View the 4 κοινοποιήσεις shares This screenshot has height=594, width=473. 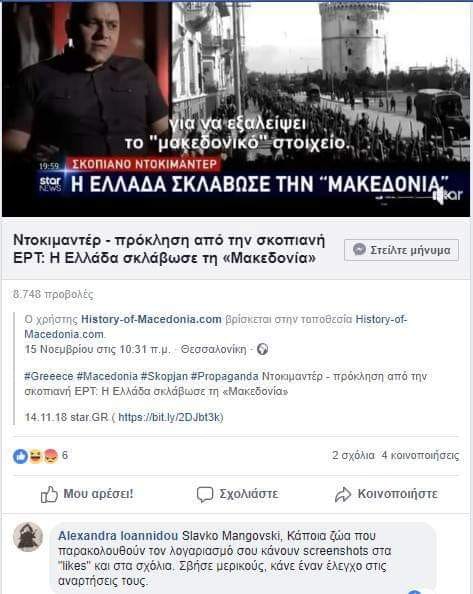pos(420,455)
